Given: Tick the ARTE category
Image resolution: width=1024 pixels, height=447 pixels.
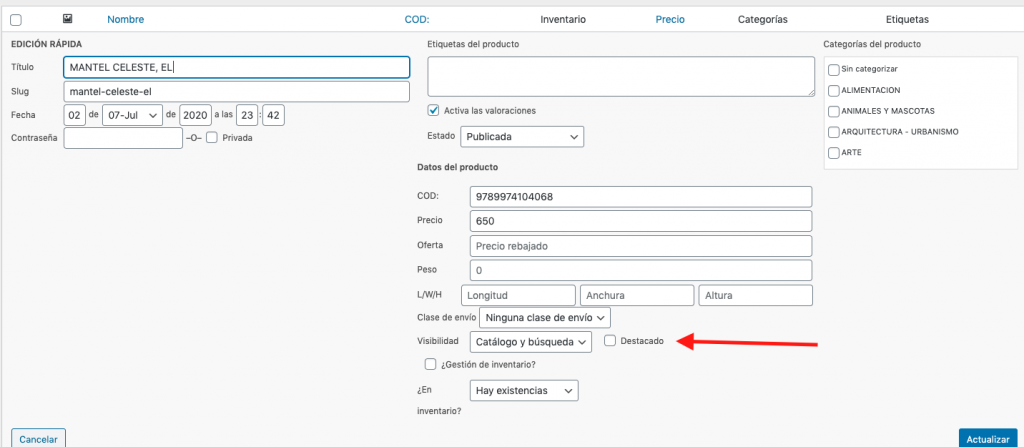Looking at the screenshot, I should 834,153.
